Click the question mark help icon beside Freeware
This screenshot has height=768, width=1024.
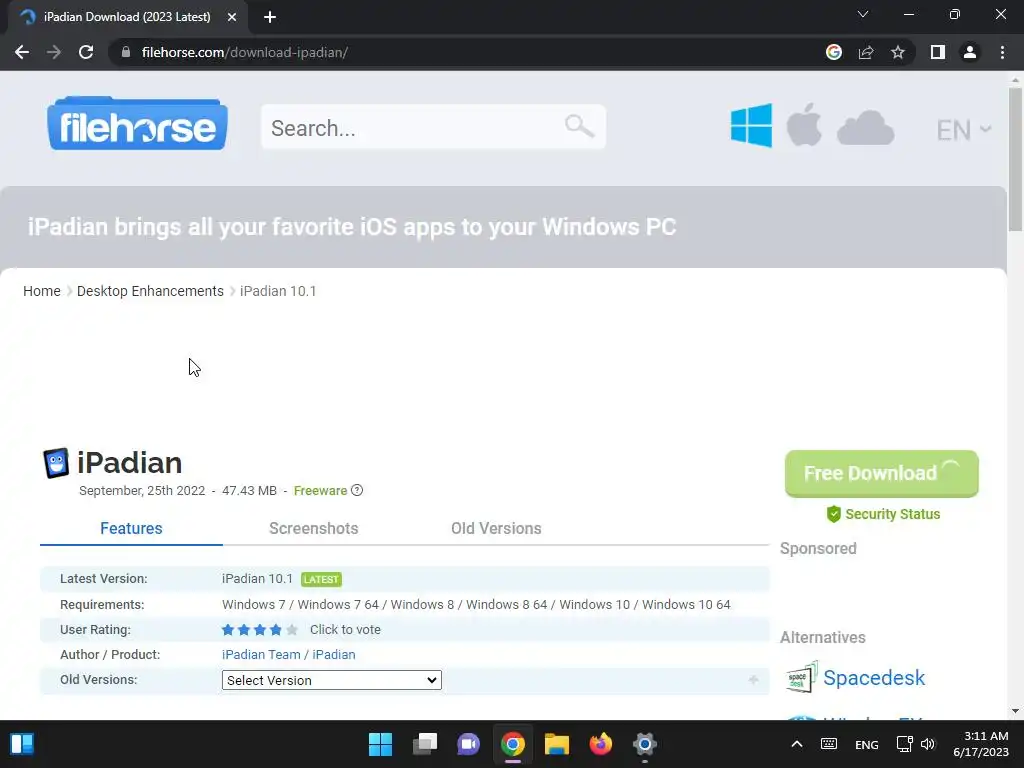pyautogui.click(x=357, y=490)
